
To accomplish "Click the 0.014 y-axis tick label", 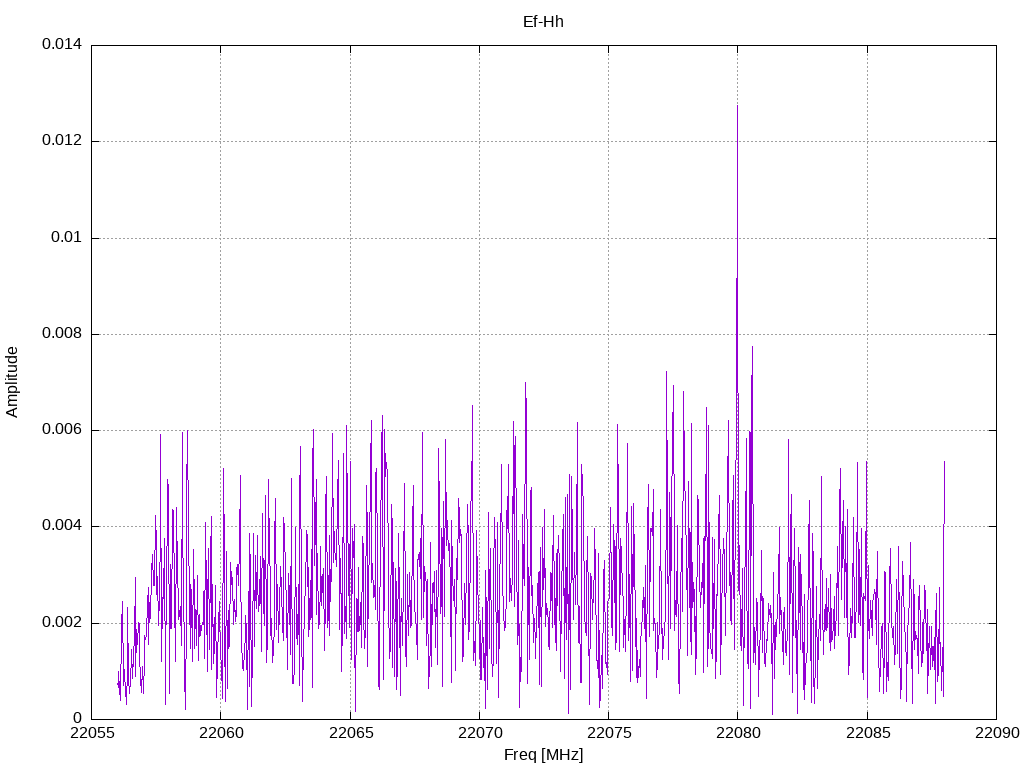I will tap(61, 45).
